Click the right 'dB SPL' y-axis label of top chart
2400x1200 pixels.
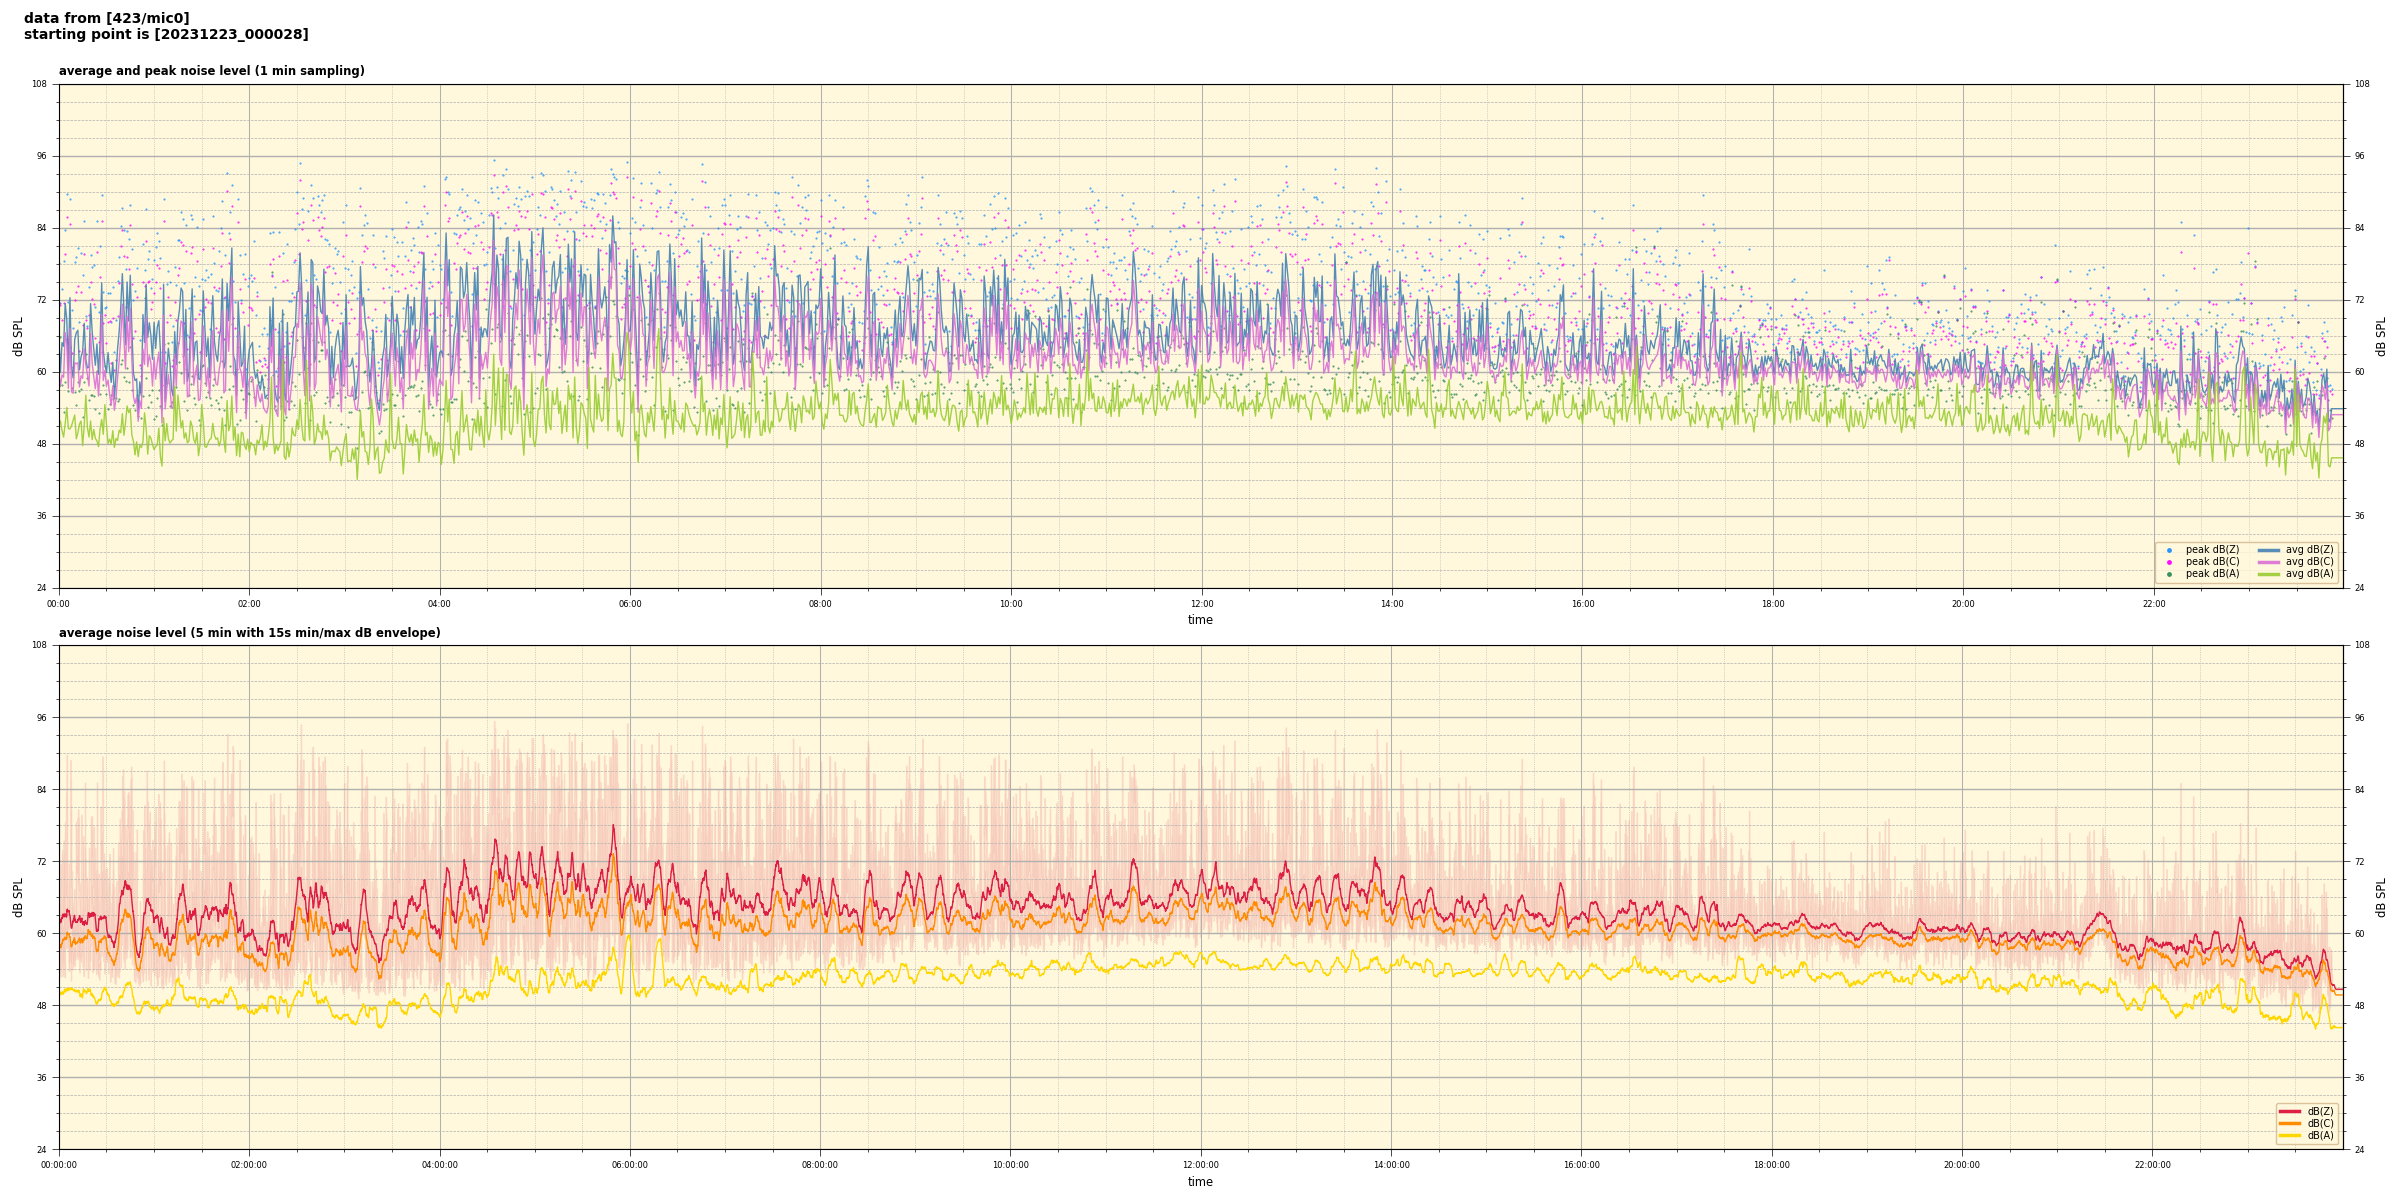tap(2381, 336)
